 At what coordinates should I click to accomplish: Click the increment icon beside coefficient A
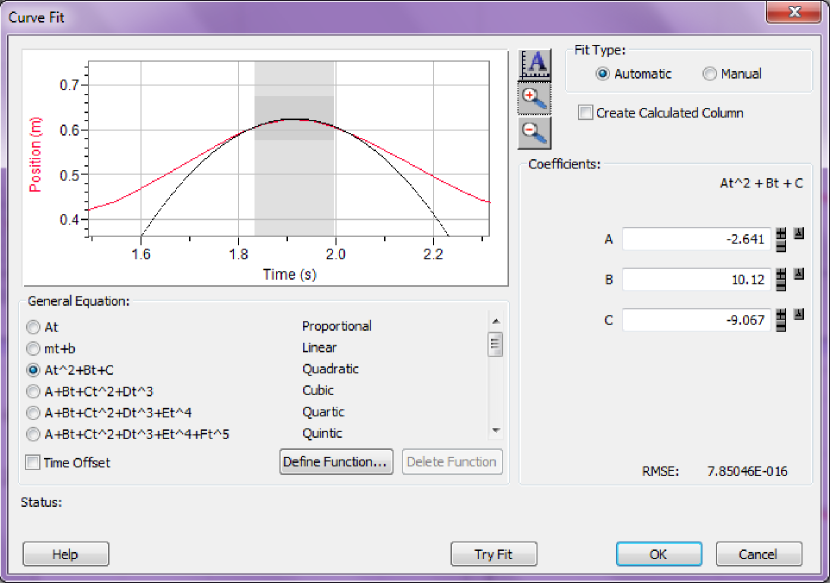[x=799, y=233]
